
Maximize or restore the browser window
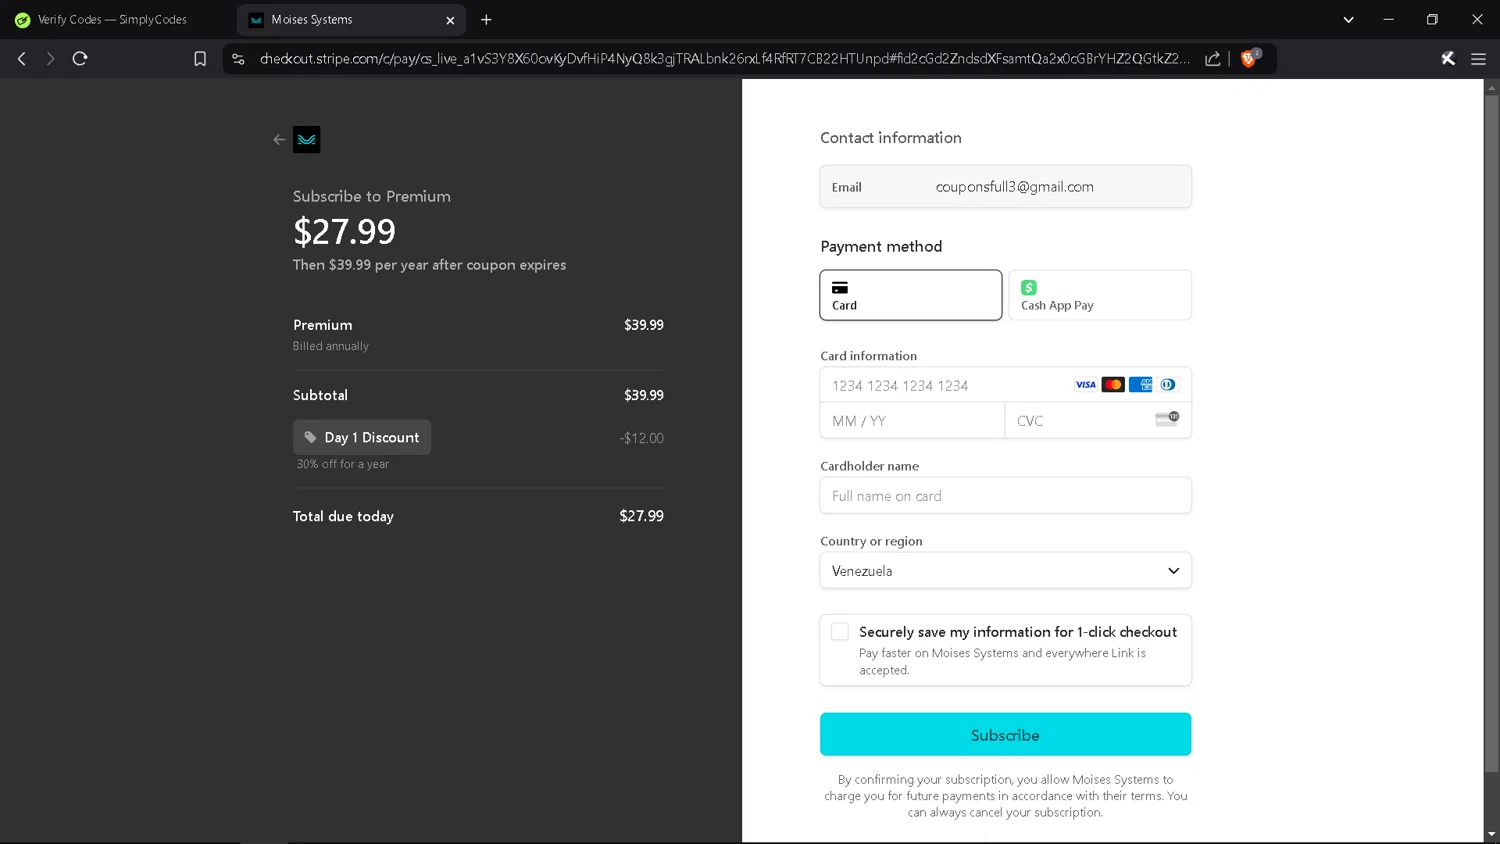(x=1432, y=20)
